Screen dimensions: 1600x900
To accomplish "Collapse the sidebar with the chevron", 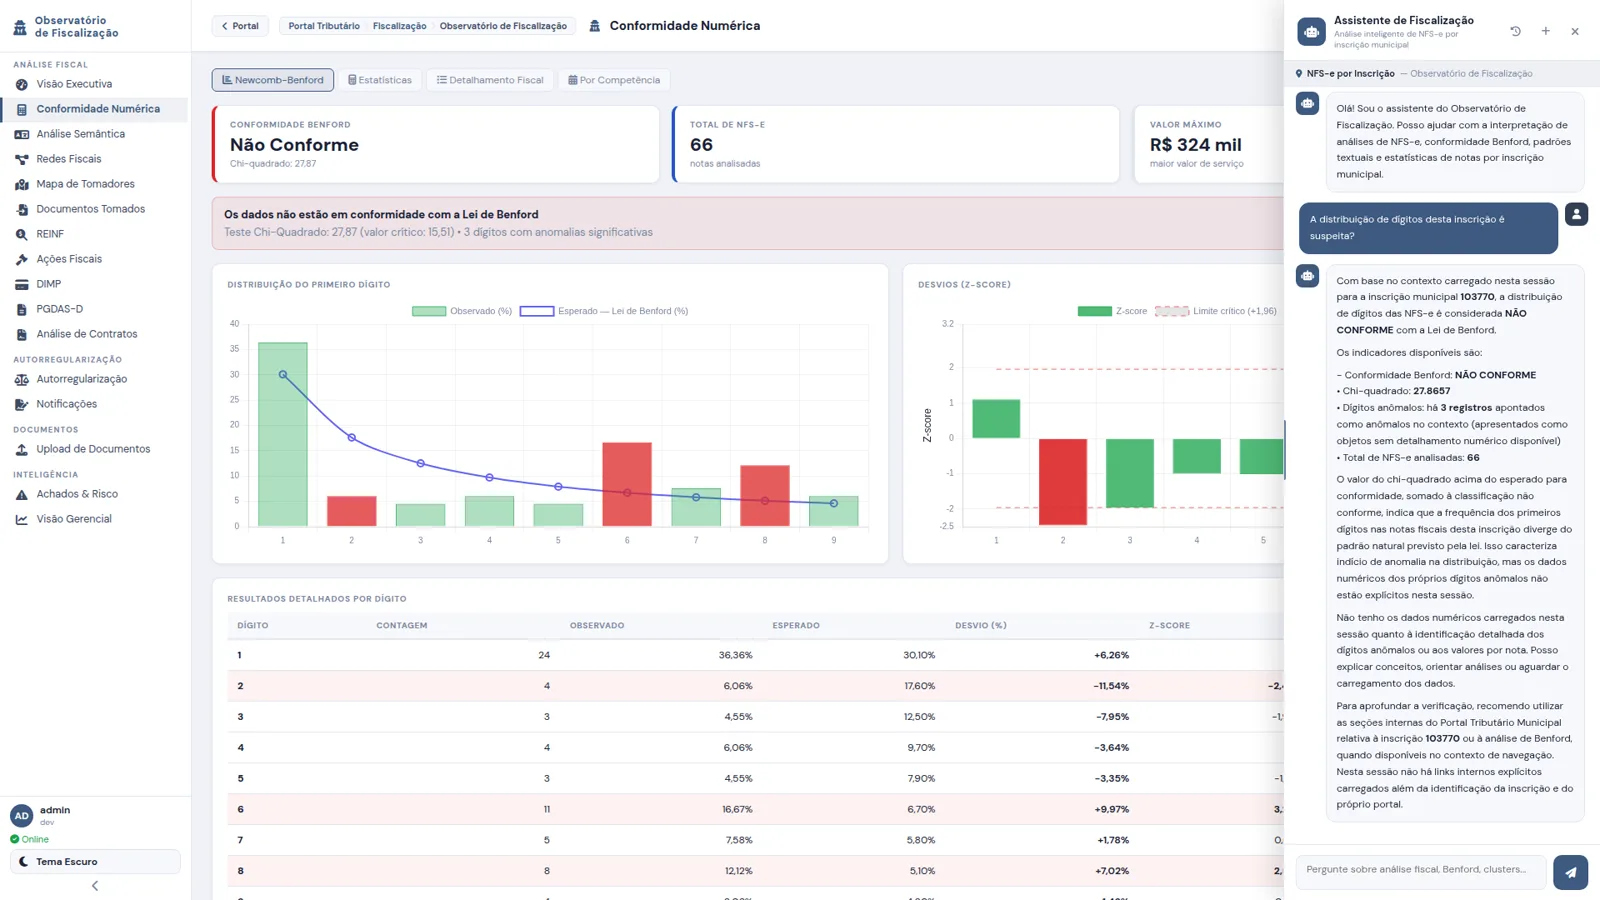I will pos(95,886).
